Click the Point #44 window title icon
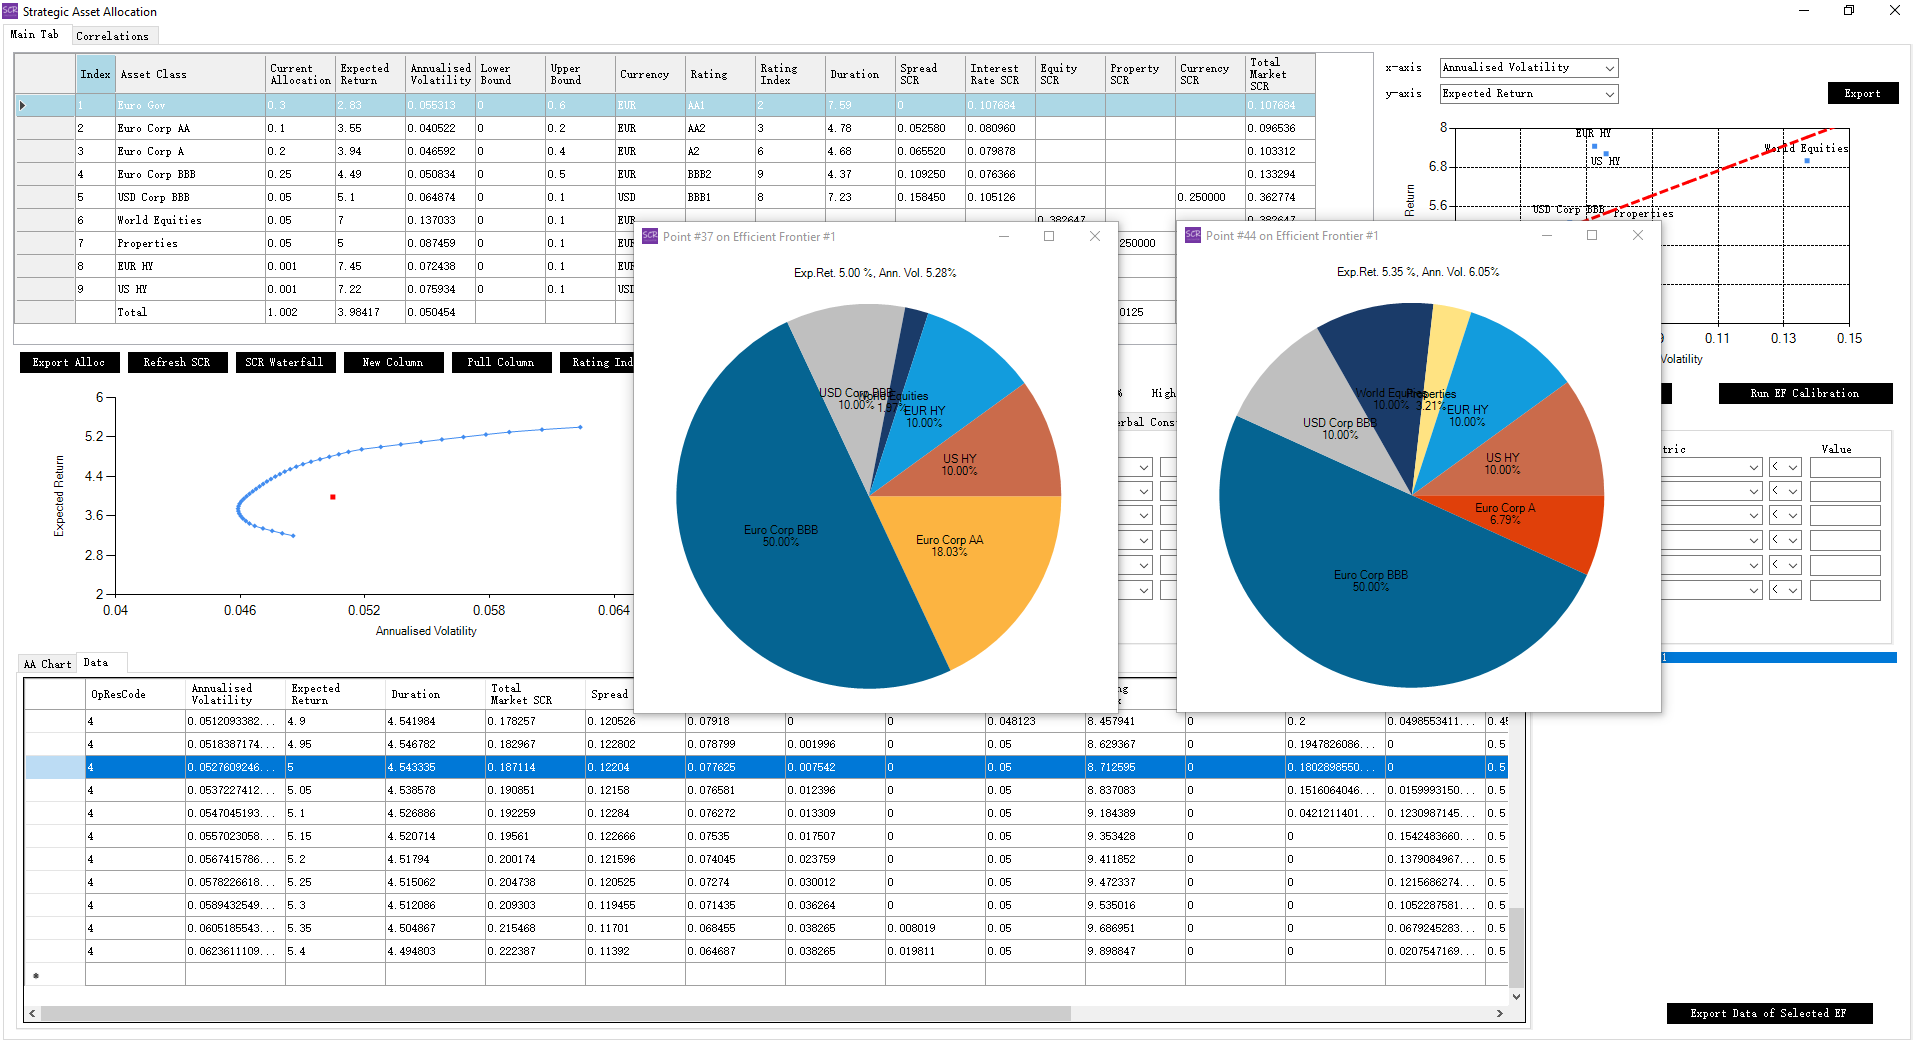Viewport: 1920px width, 1040px height. click(x=1193, y=235)
